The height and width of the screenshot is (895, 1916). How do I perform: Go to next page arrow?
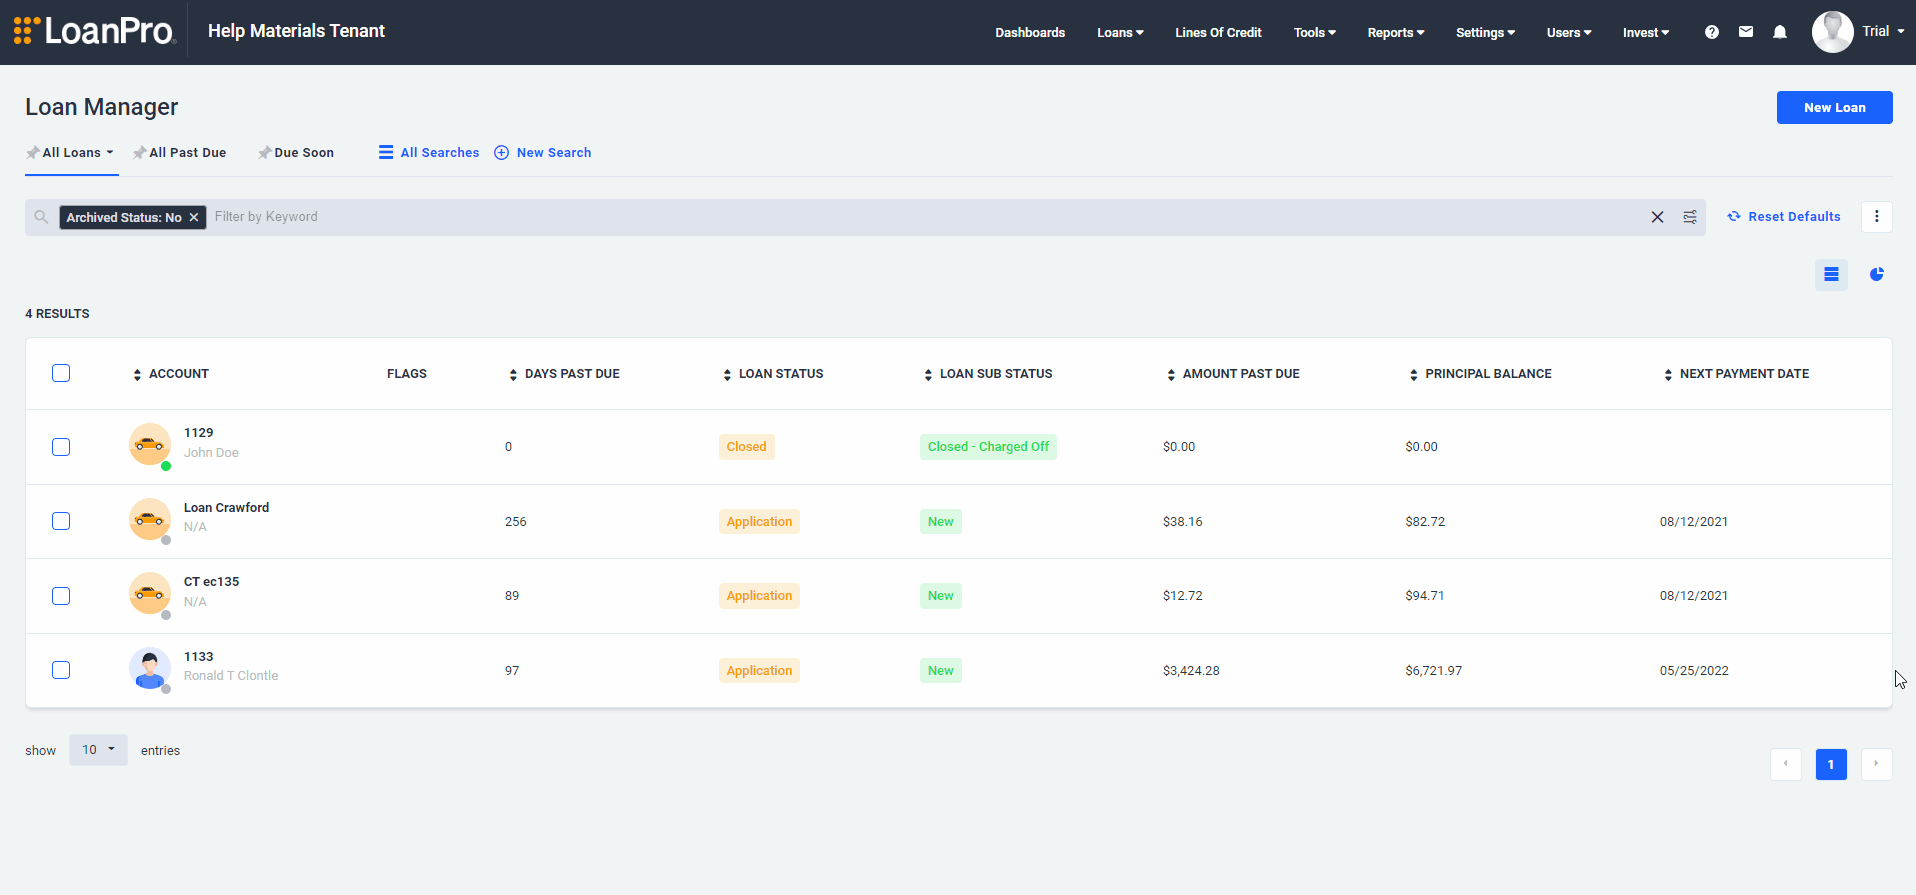click(x=1876, y=764)
